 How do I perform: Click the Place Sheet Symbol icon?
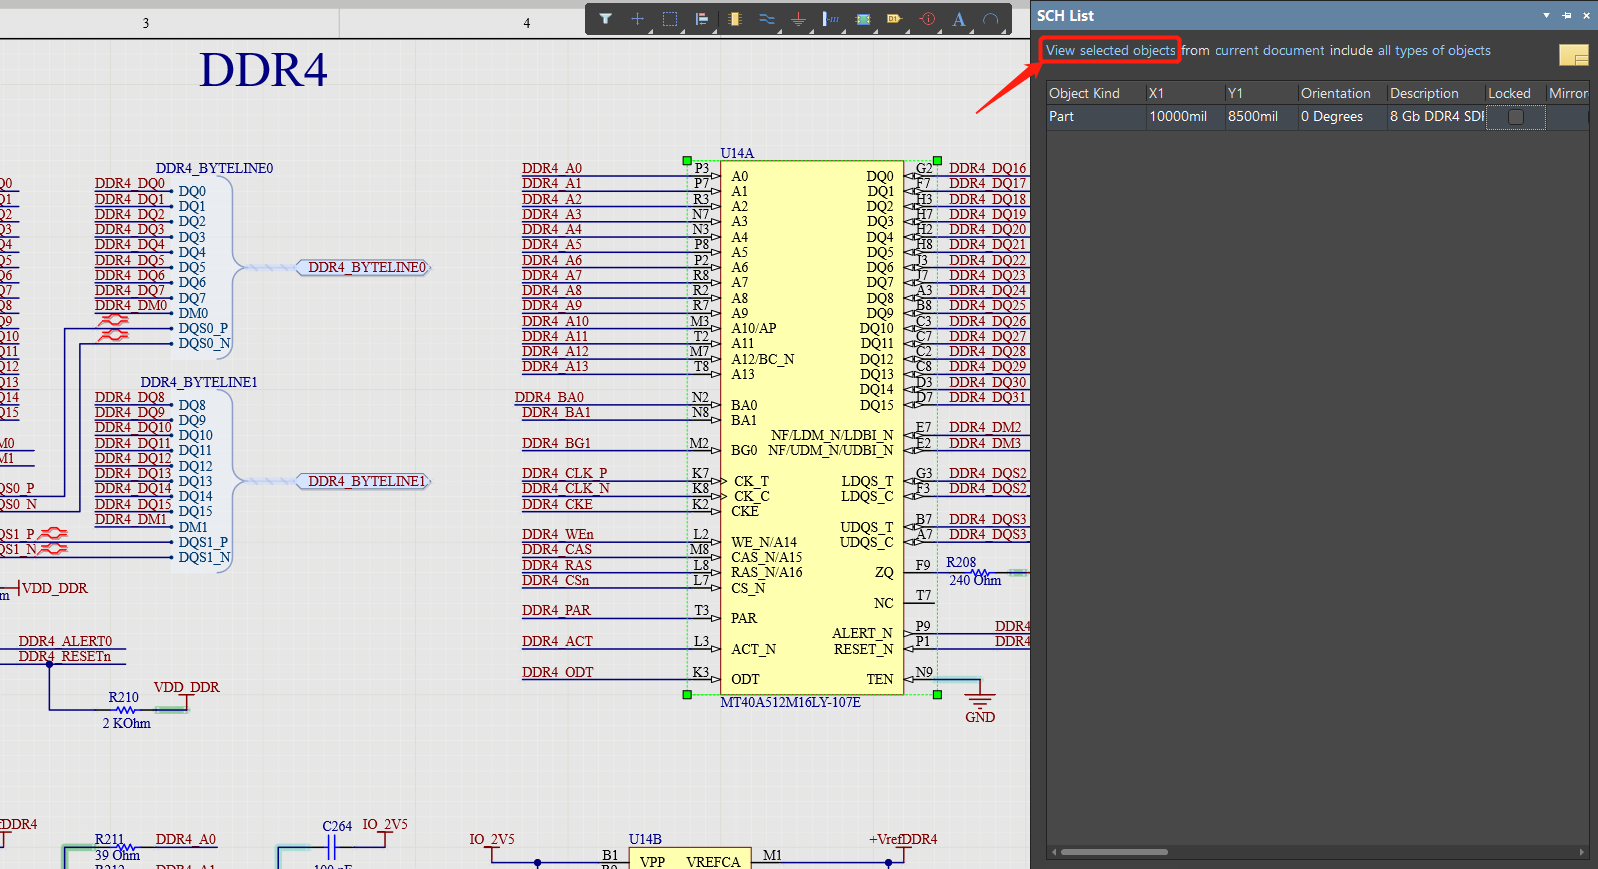(x=863, y=19)
